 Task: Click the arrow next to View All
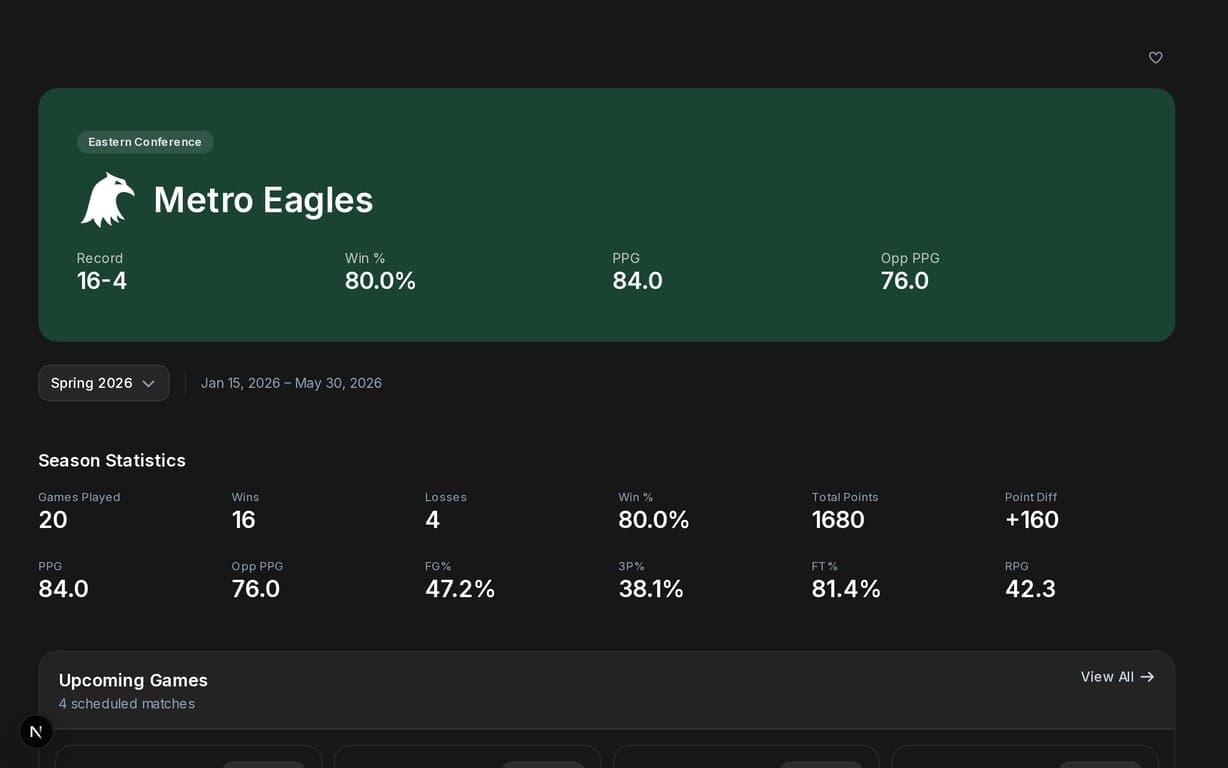(1147, 677)
